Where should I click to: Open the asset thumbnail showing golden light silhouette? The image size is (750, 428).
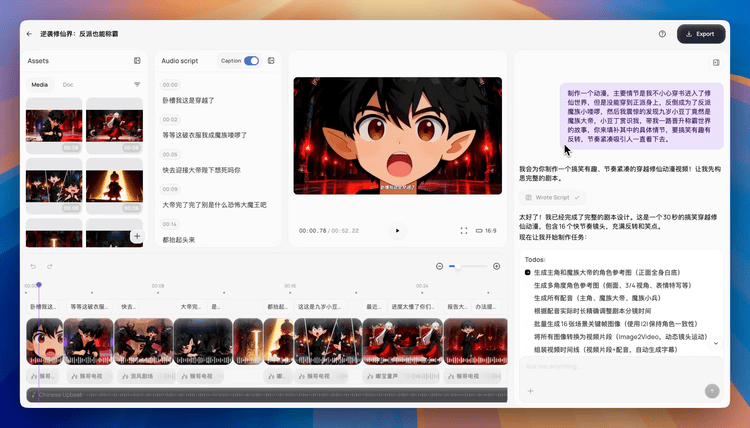[114, 186]
